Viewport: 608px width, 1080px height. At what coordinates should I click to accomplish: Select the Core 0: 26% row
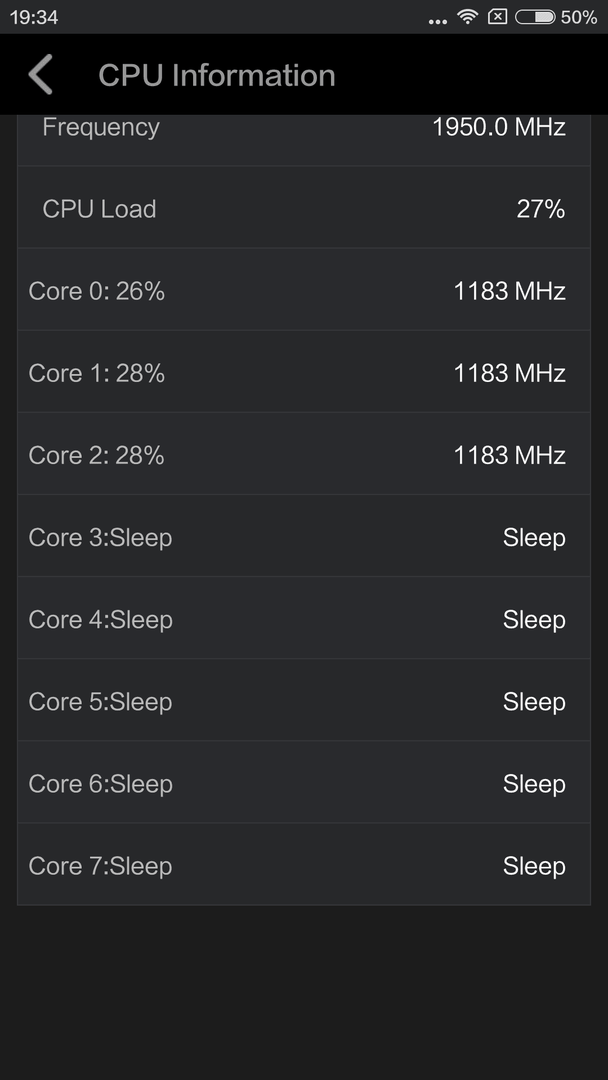(x=304, y=289)
